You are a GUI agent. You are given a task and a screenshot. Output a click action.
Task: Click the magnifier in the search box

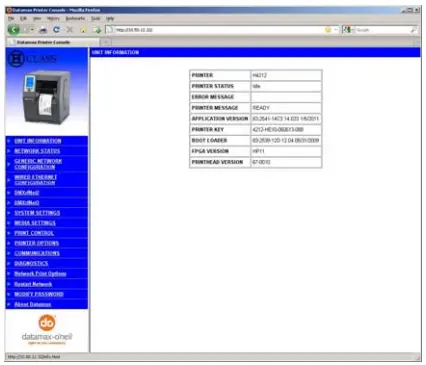click(x=413, y=30)
